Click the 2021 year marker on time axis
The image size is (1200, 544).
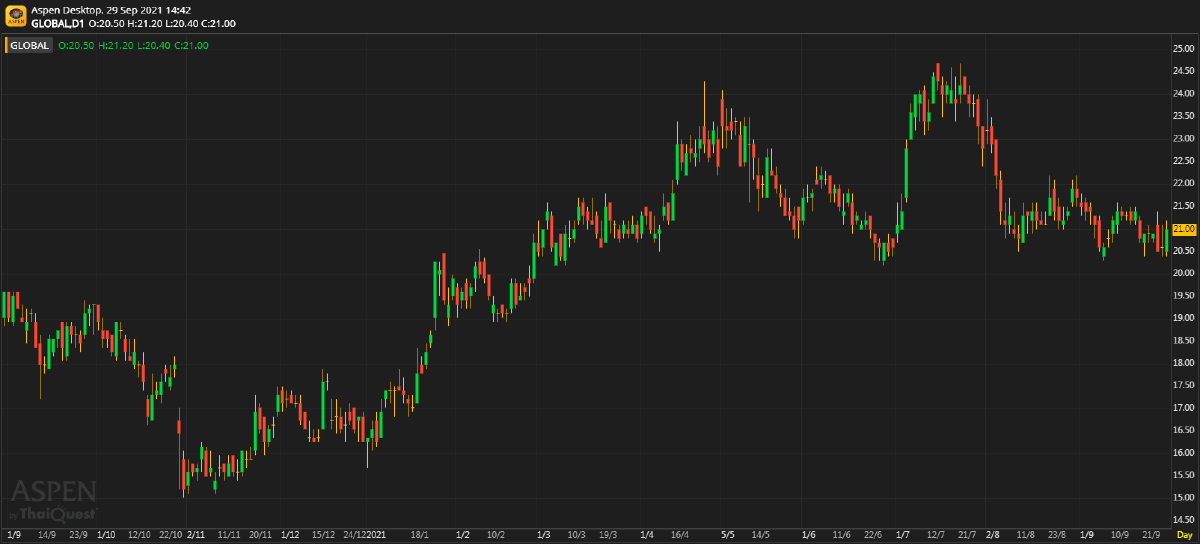[377, 536]
